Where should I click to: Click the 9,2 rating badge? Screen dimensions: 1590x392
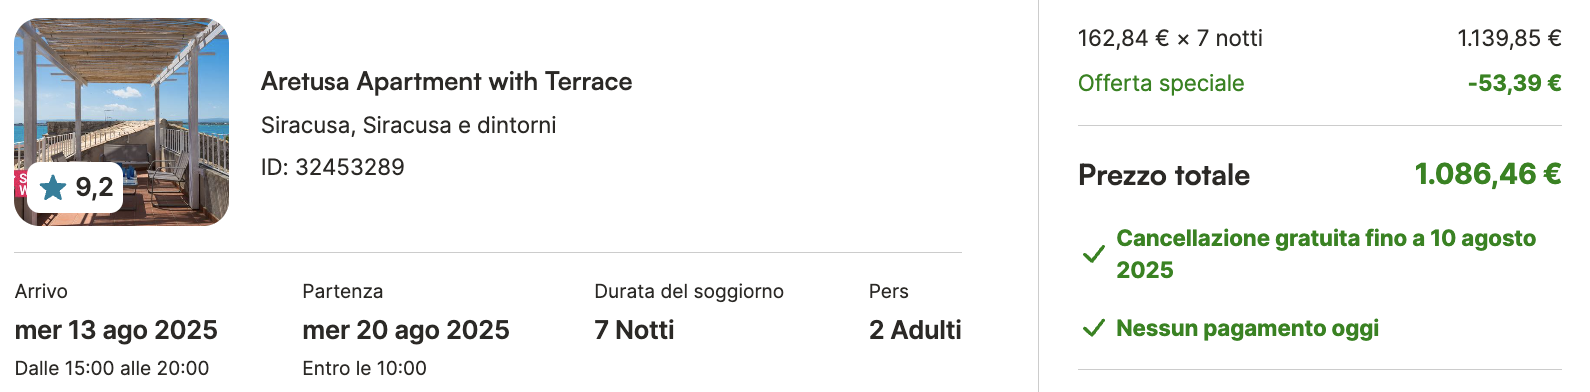tap(75, 187)
